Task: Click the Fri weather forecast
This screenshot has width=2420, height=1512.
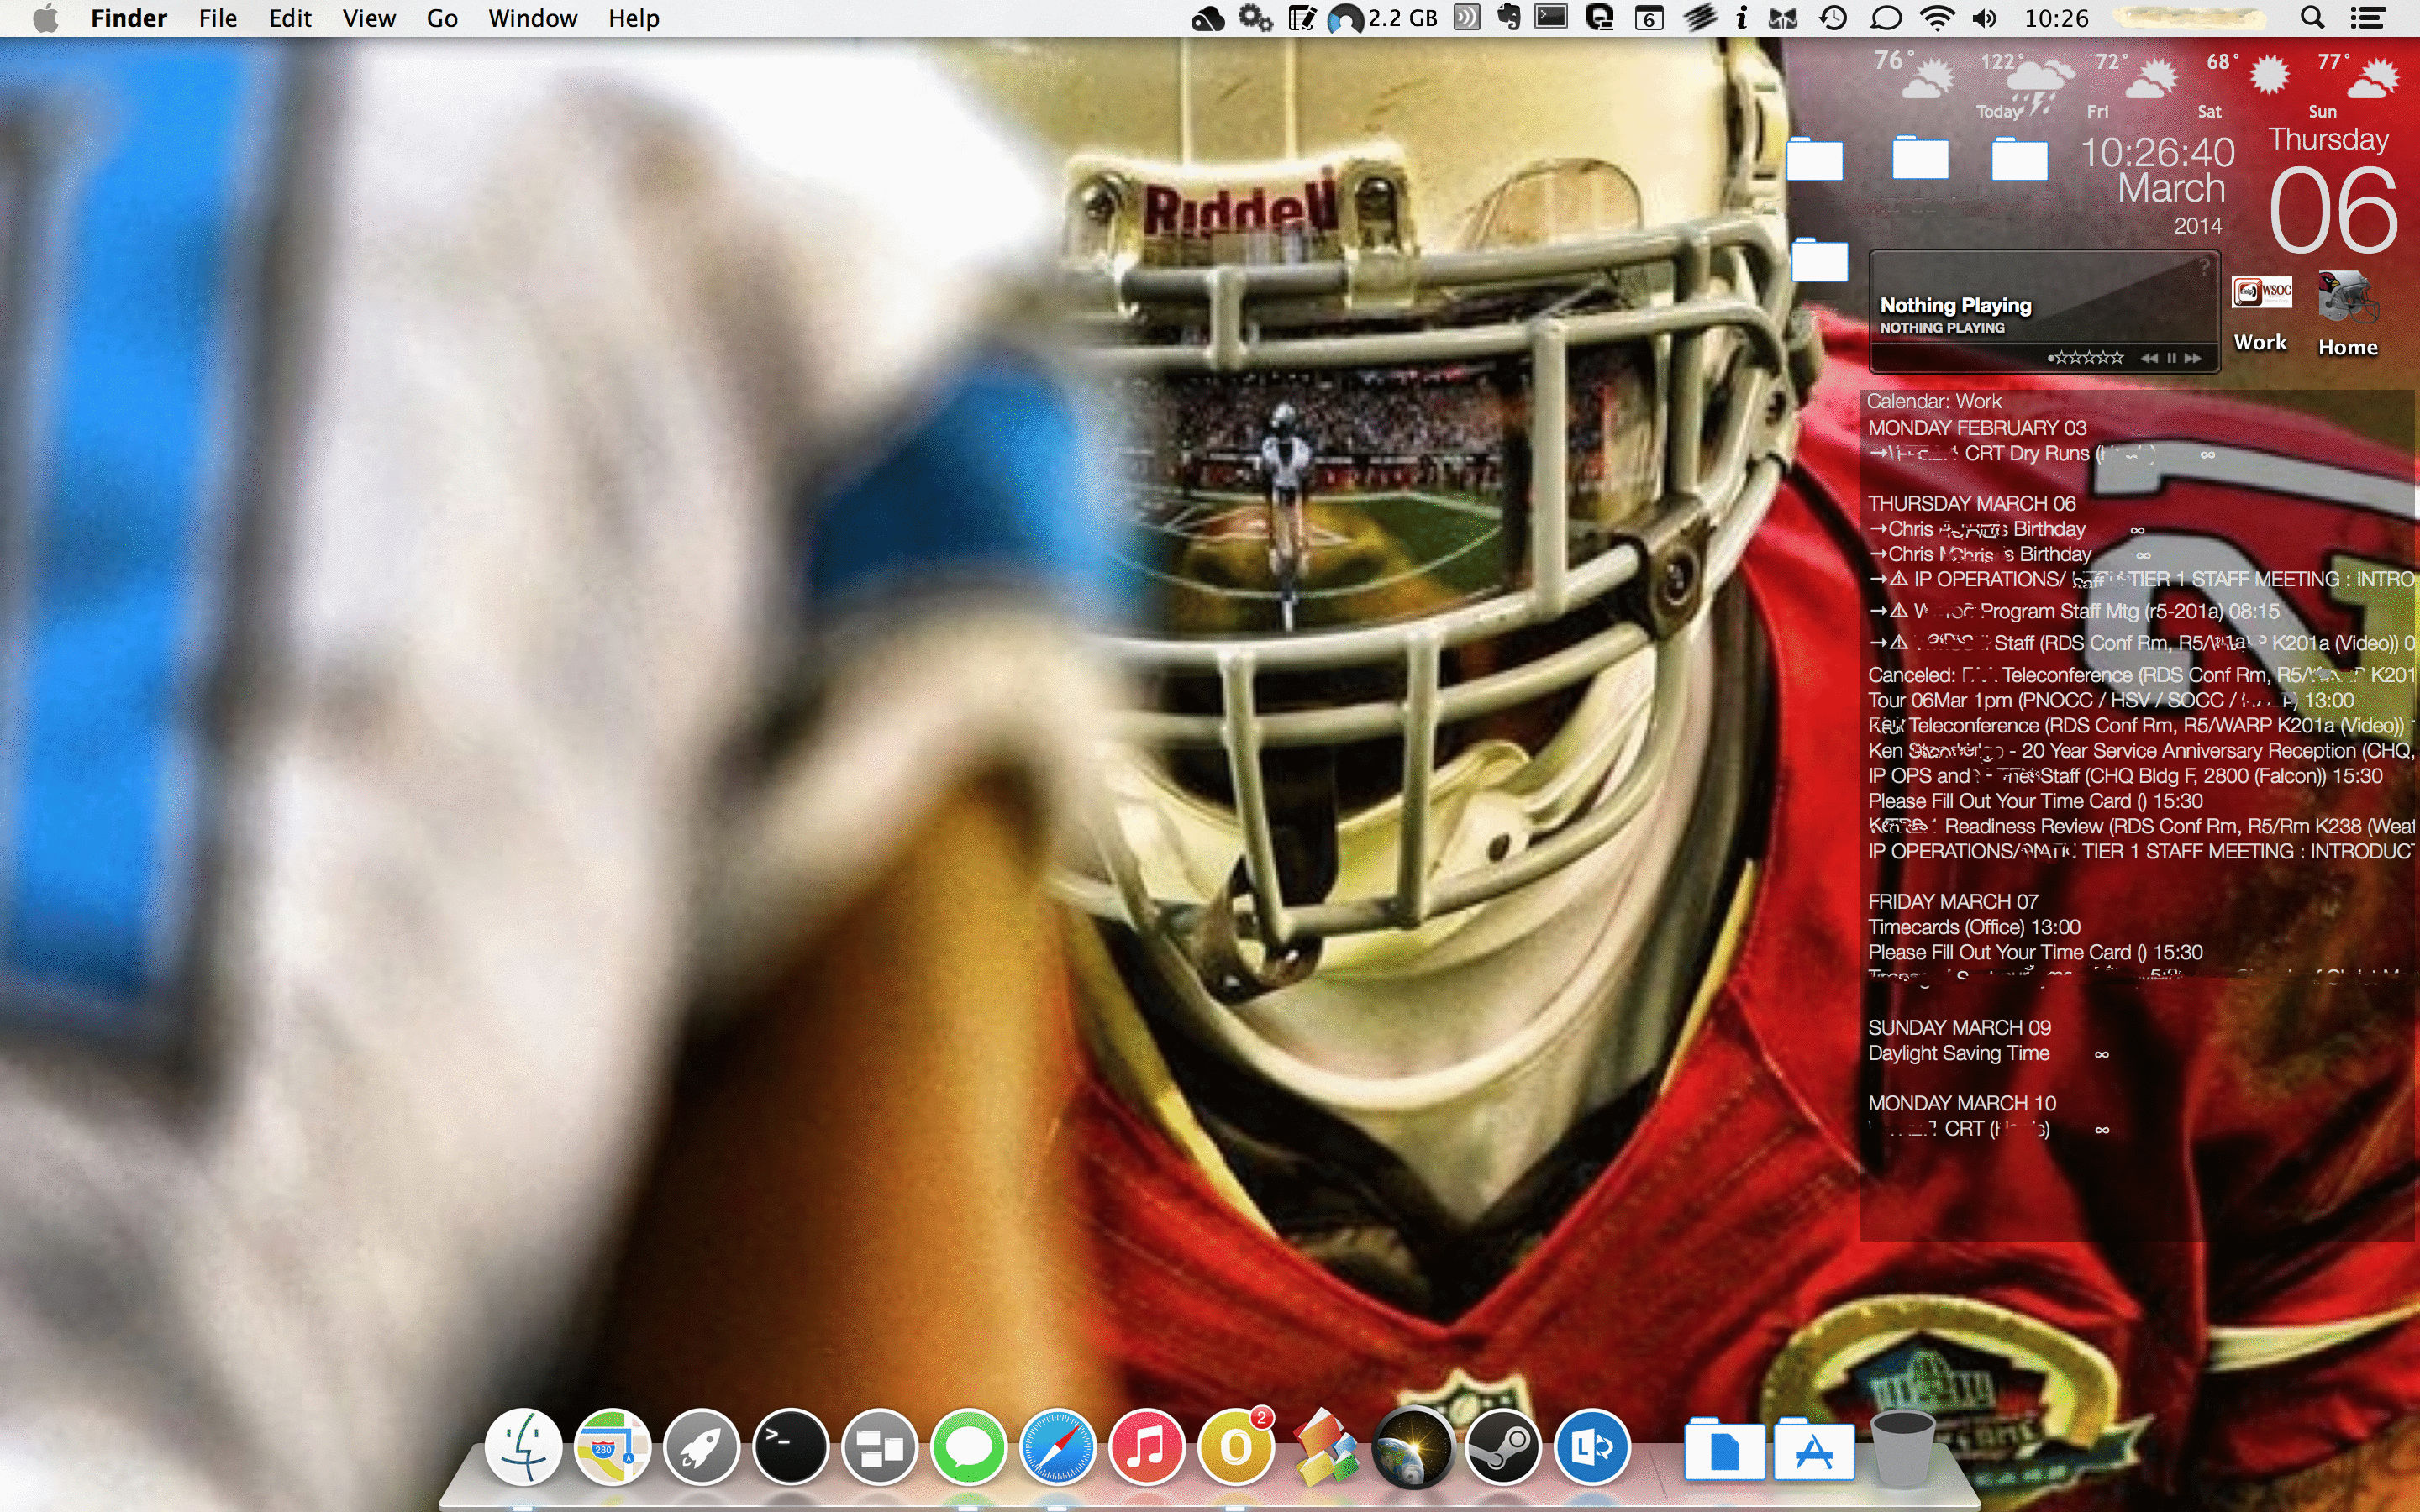Action: pyautogui.click(x=2136, y=86)
